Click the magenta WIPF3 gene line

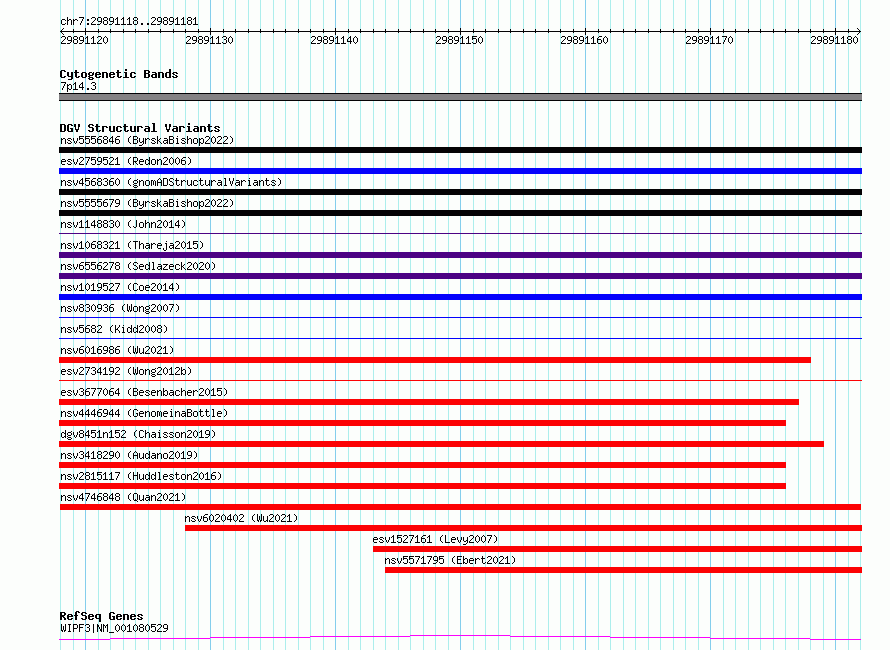460,638
